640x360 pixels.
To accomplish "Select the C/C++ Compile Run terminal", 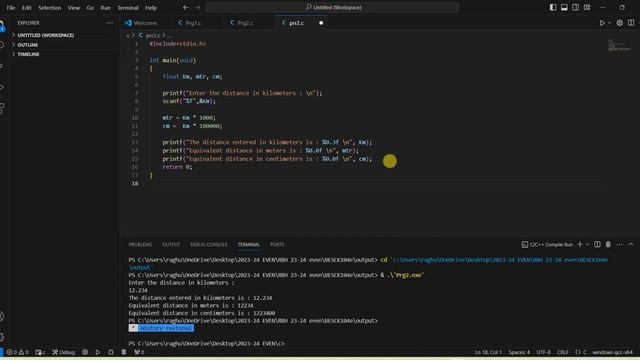I will [x=547, y=244].
